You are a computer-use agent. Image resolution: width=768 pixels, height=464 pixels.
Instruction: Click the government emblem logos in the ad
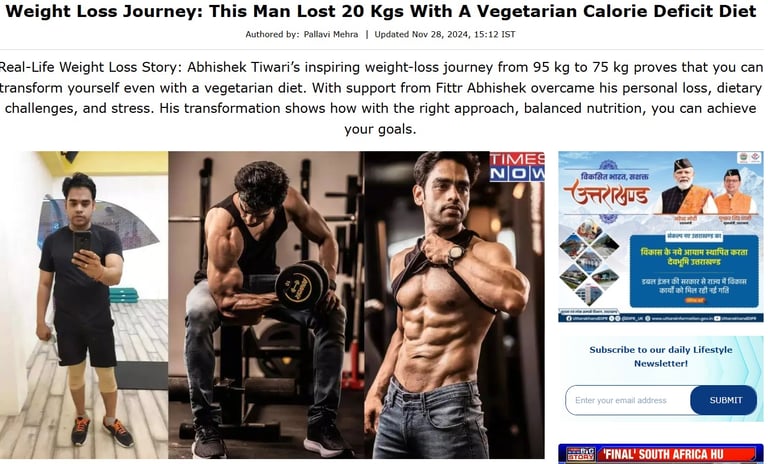point(749,157)
